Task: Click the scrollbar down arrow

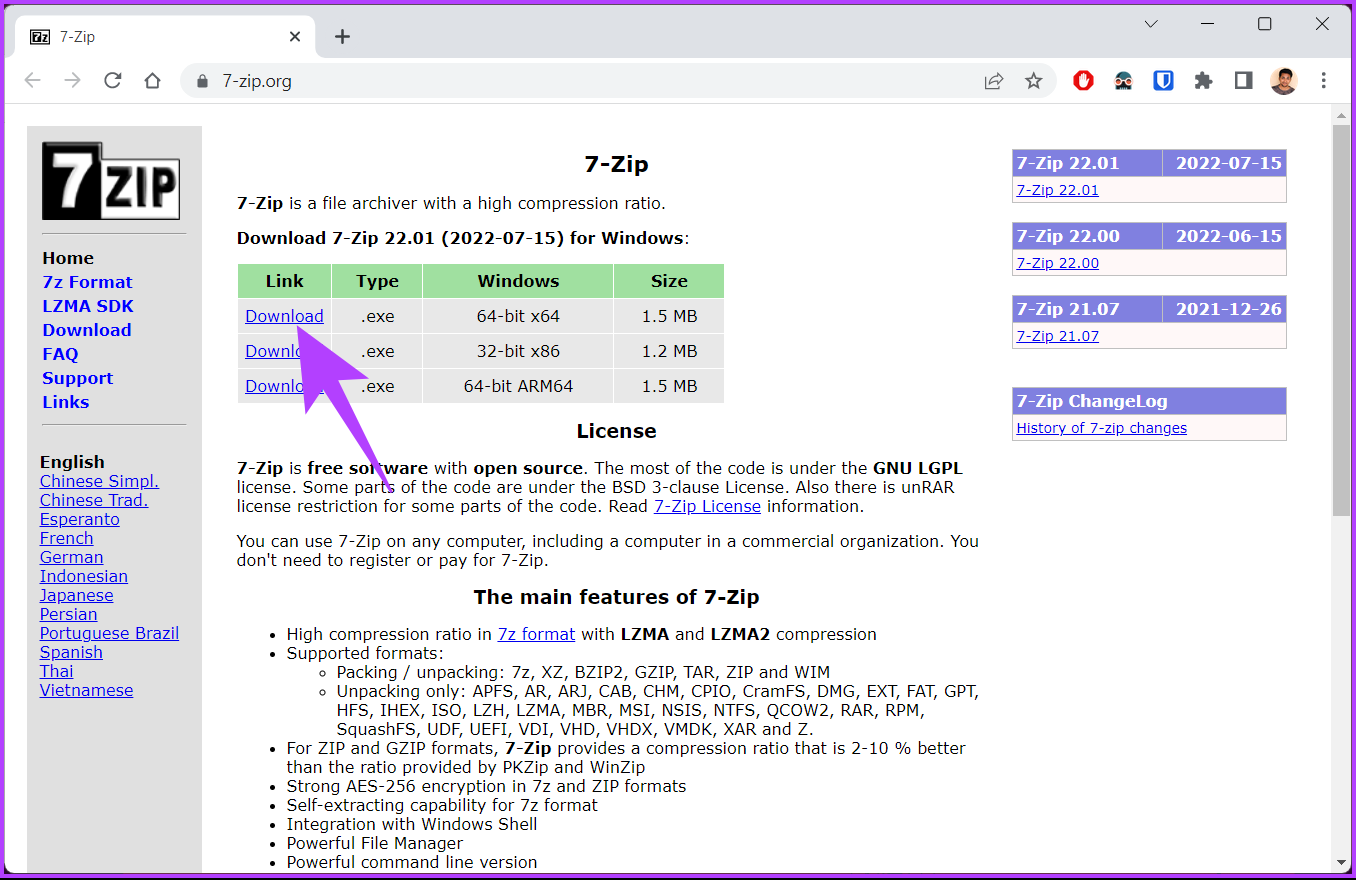Action: click(x=1341, y=863)
